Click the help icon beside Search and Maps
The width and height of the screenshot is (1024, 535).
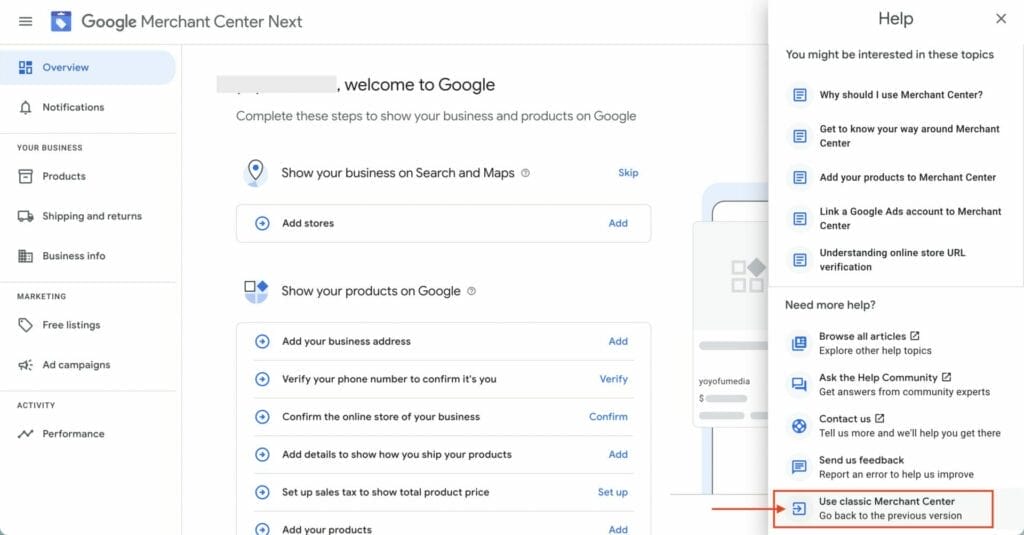(526, 173)
